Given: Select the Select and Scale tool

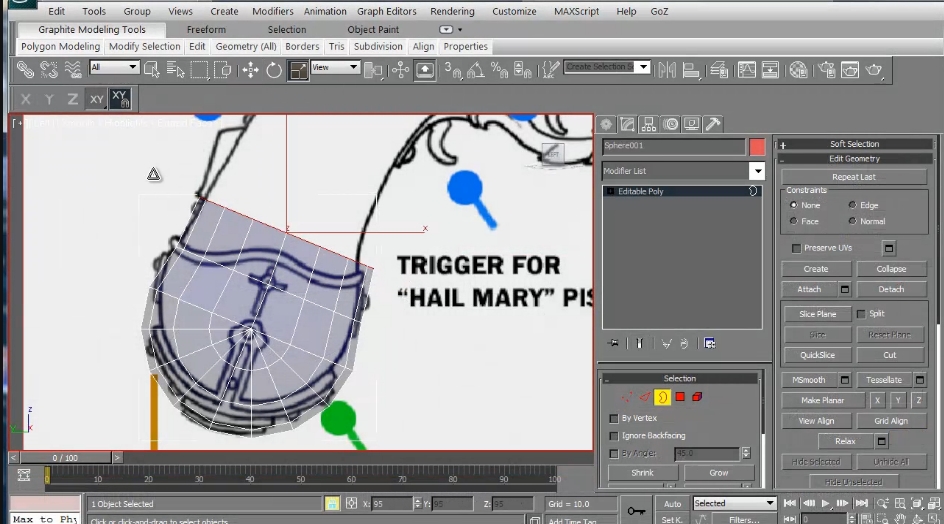Looking at the screenshot, I should 298,70.
